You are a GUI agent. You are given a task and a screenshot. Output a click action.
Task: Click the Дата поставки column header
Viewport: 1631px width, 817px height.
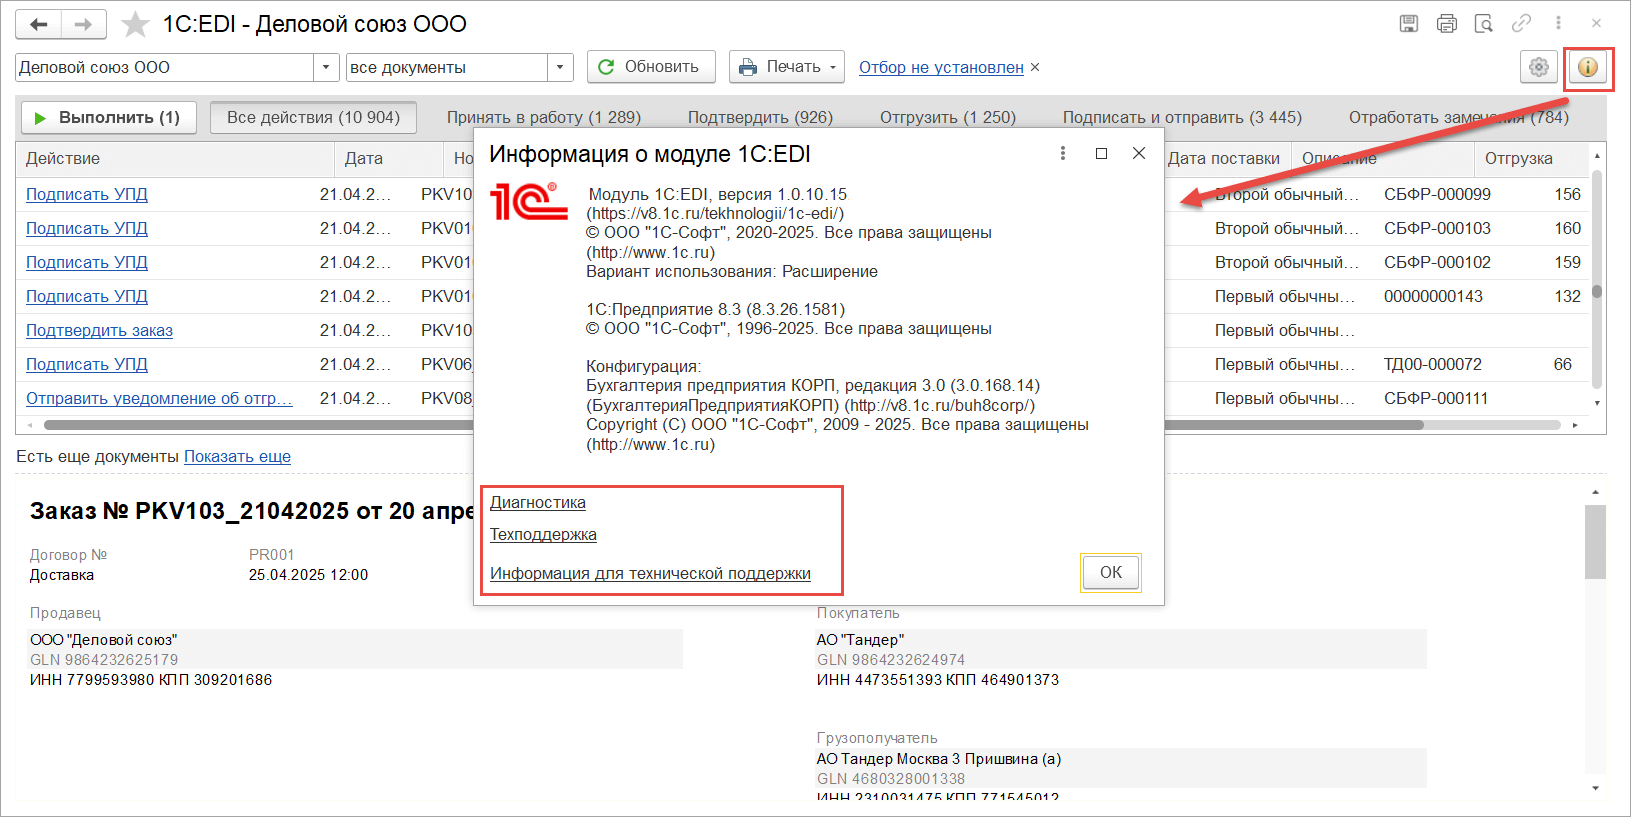[1224, 158]
